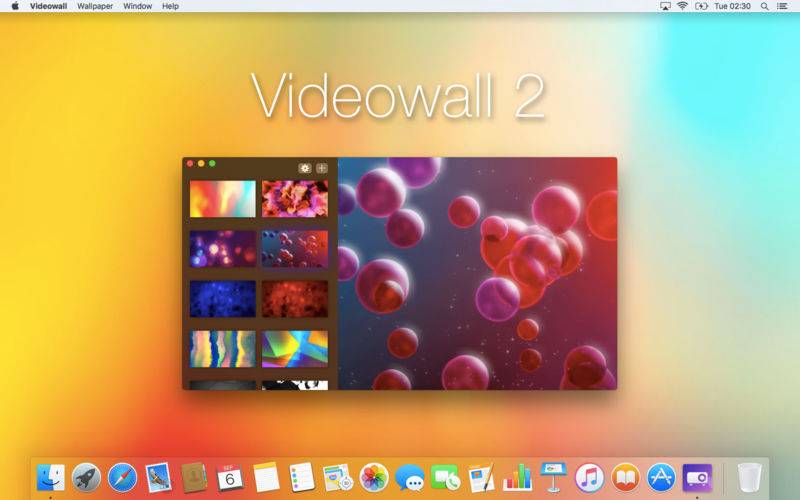
Task: Open Finder from the Dock
Action: tap(51, 478)
